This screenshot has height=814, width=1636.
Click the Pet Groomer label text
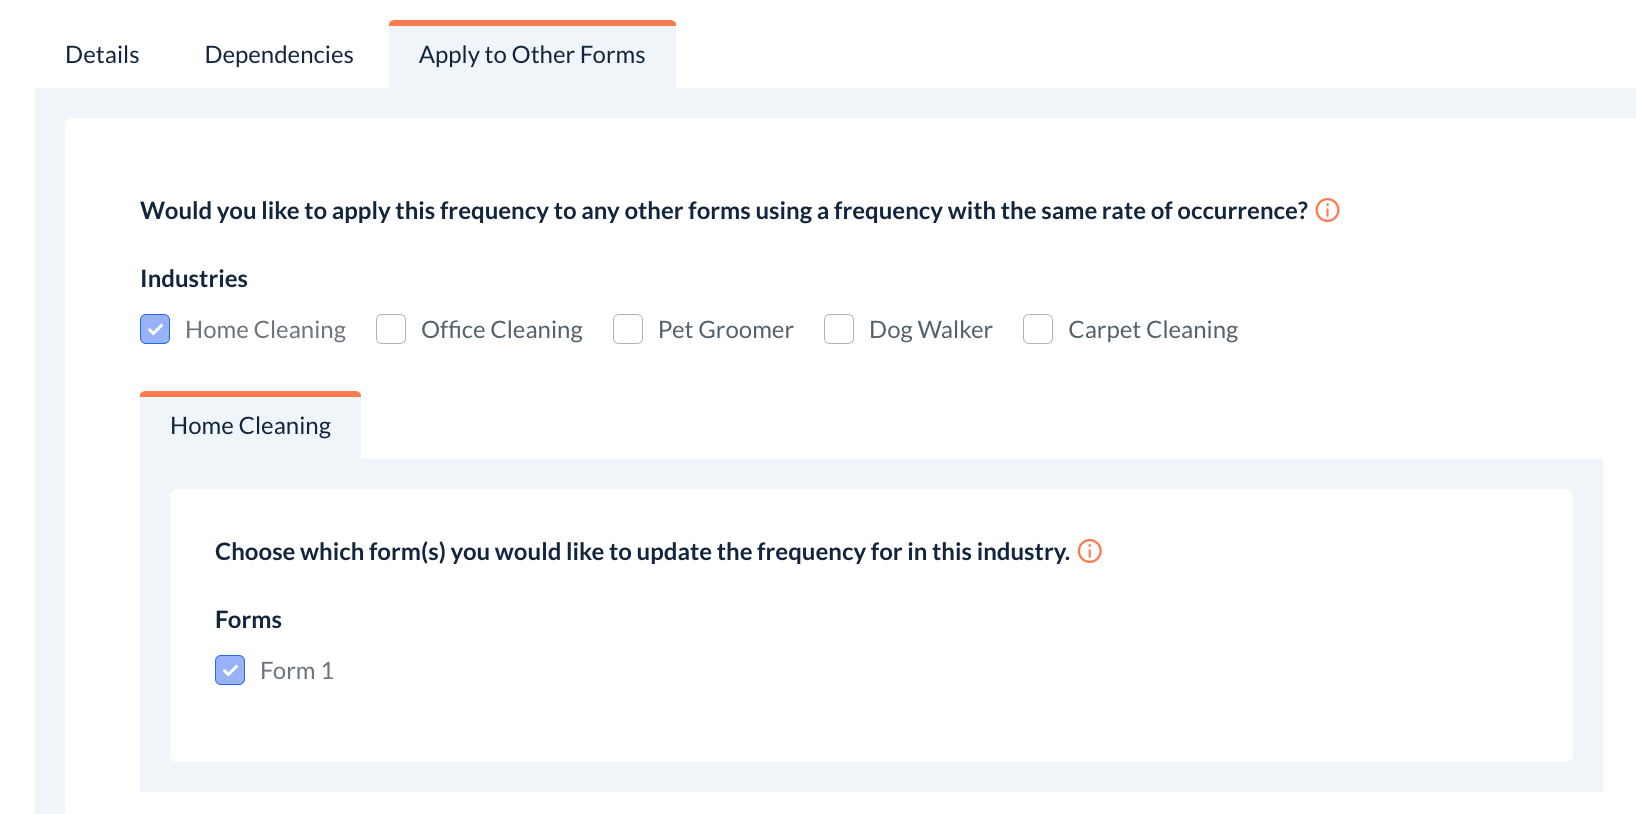tap(725, 330)
